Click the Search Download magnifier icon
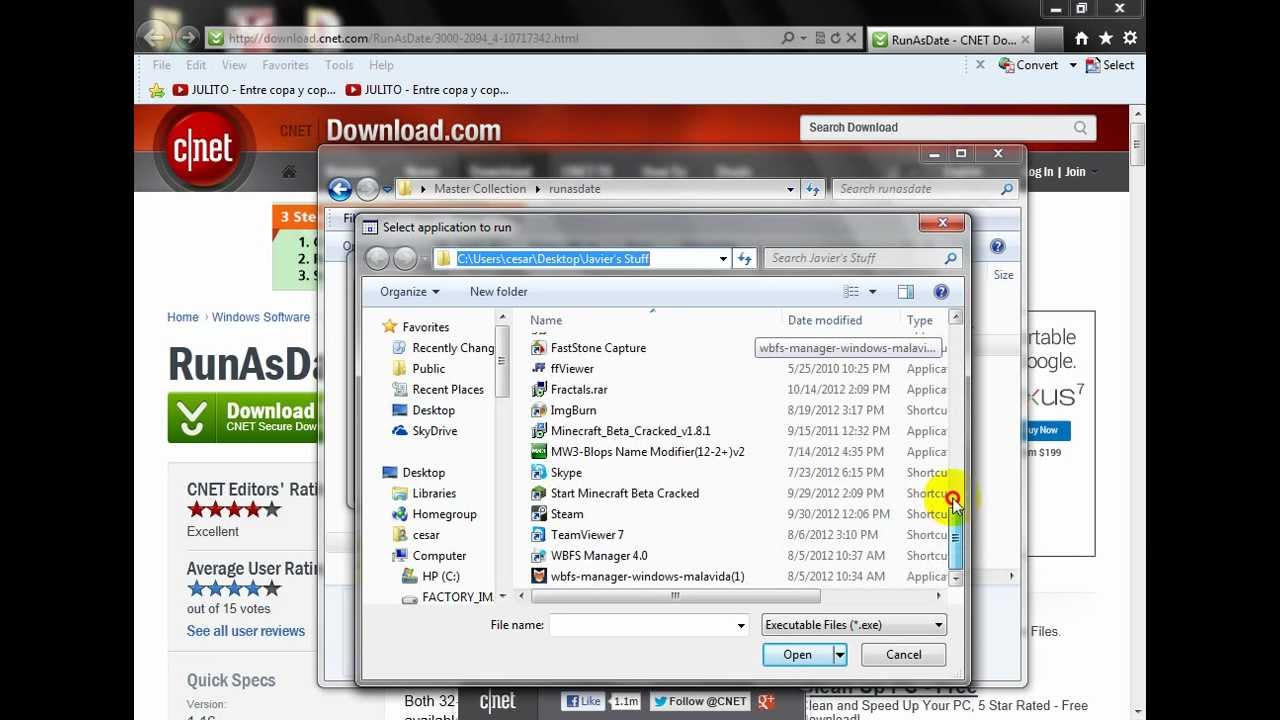 [1080, 128]
